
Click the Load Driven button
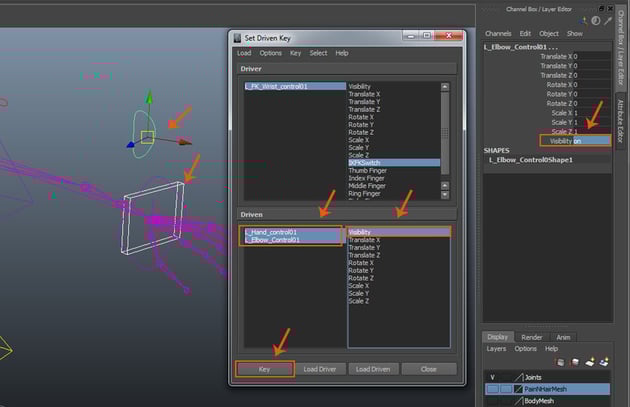pyautogui.click(x=375, y=369)
